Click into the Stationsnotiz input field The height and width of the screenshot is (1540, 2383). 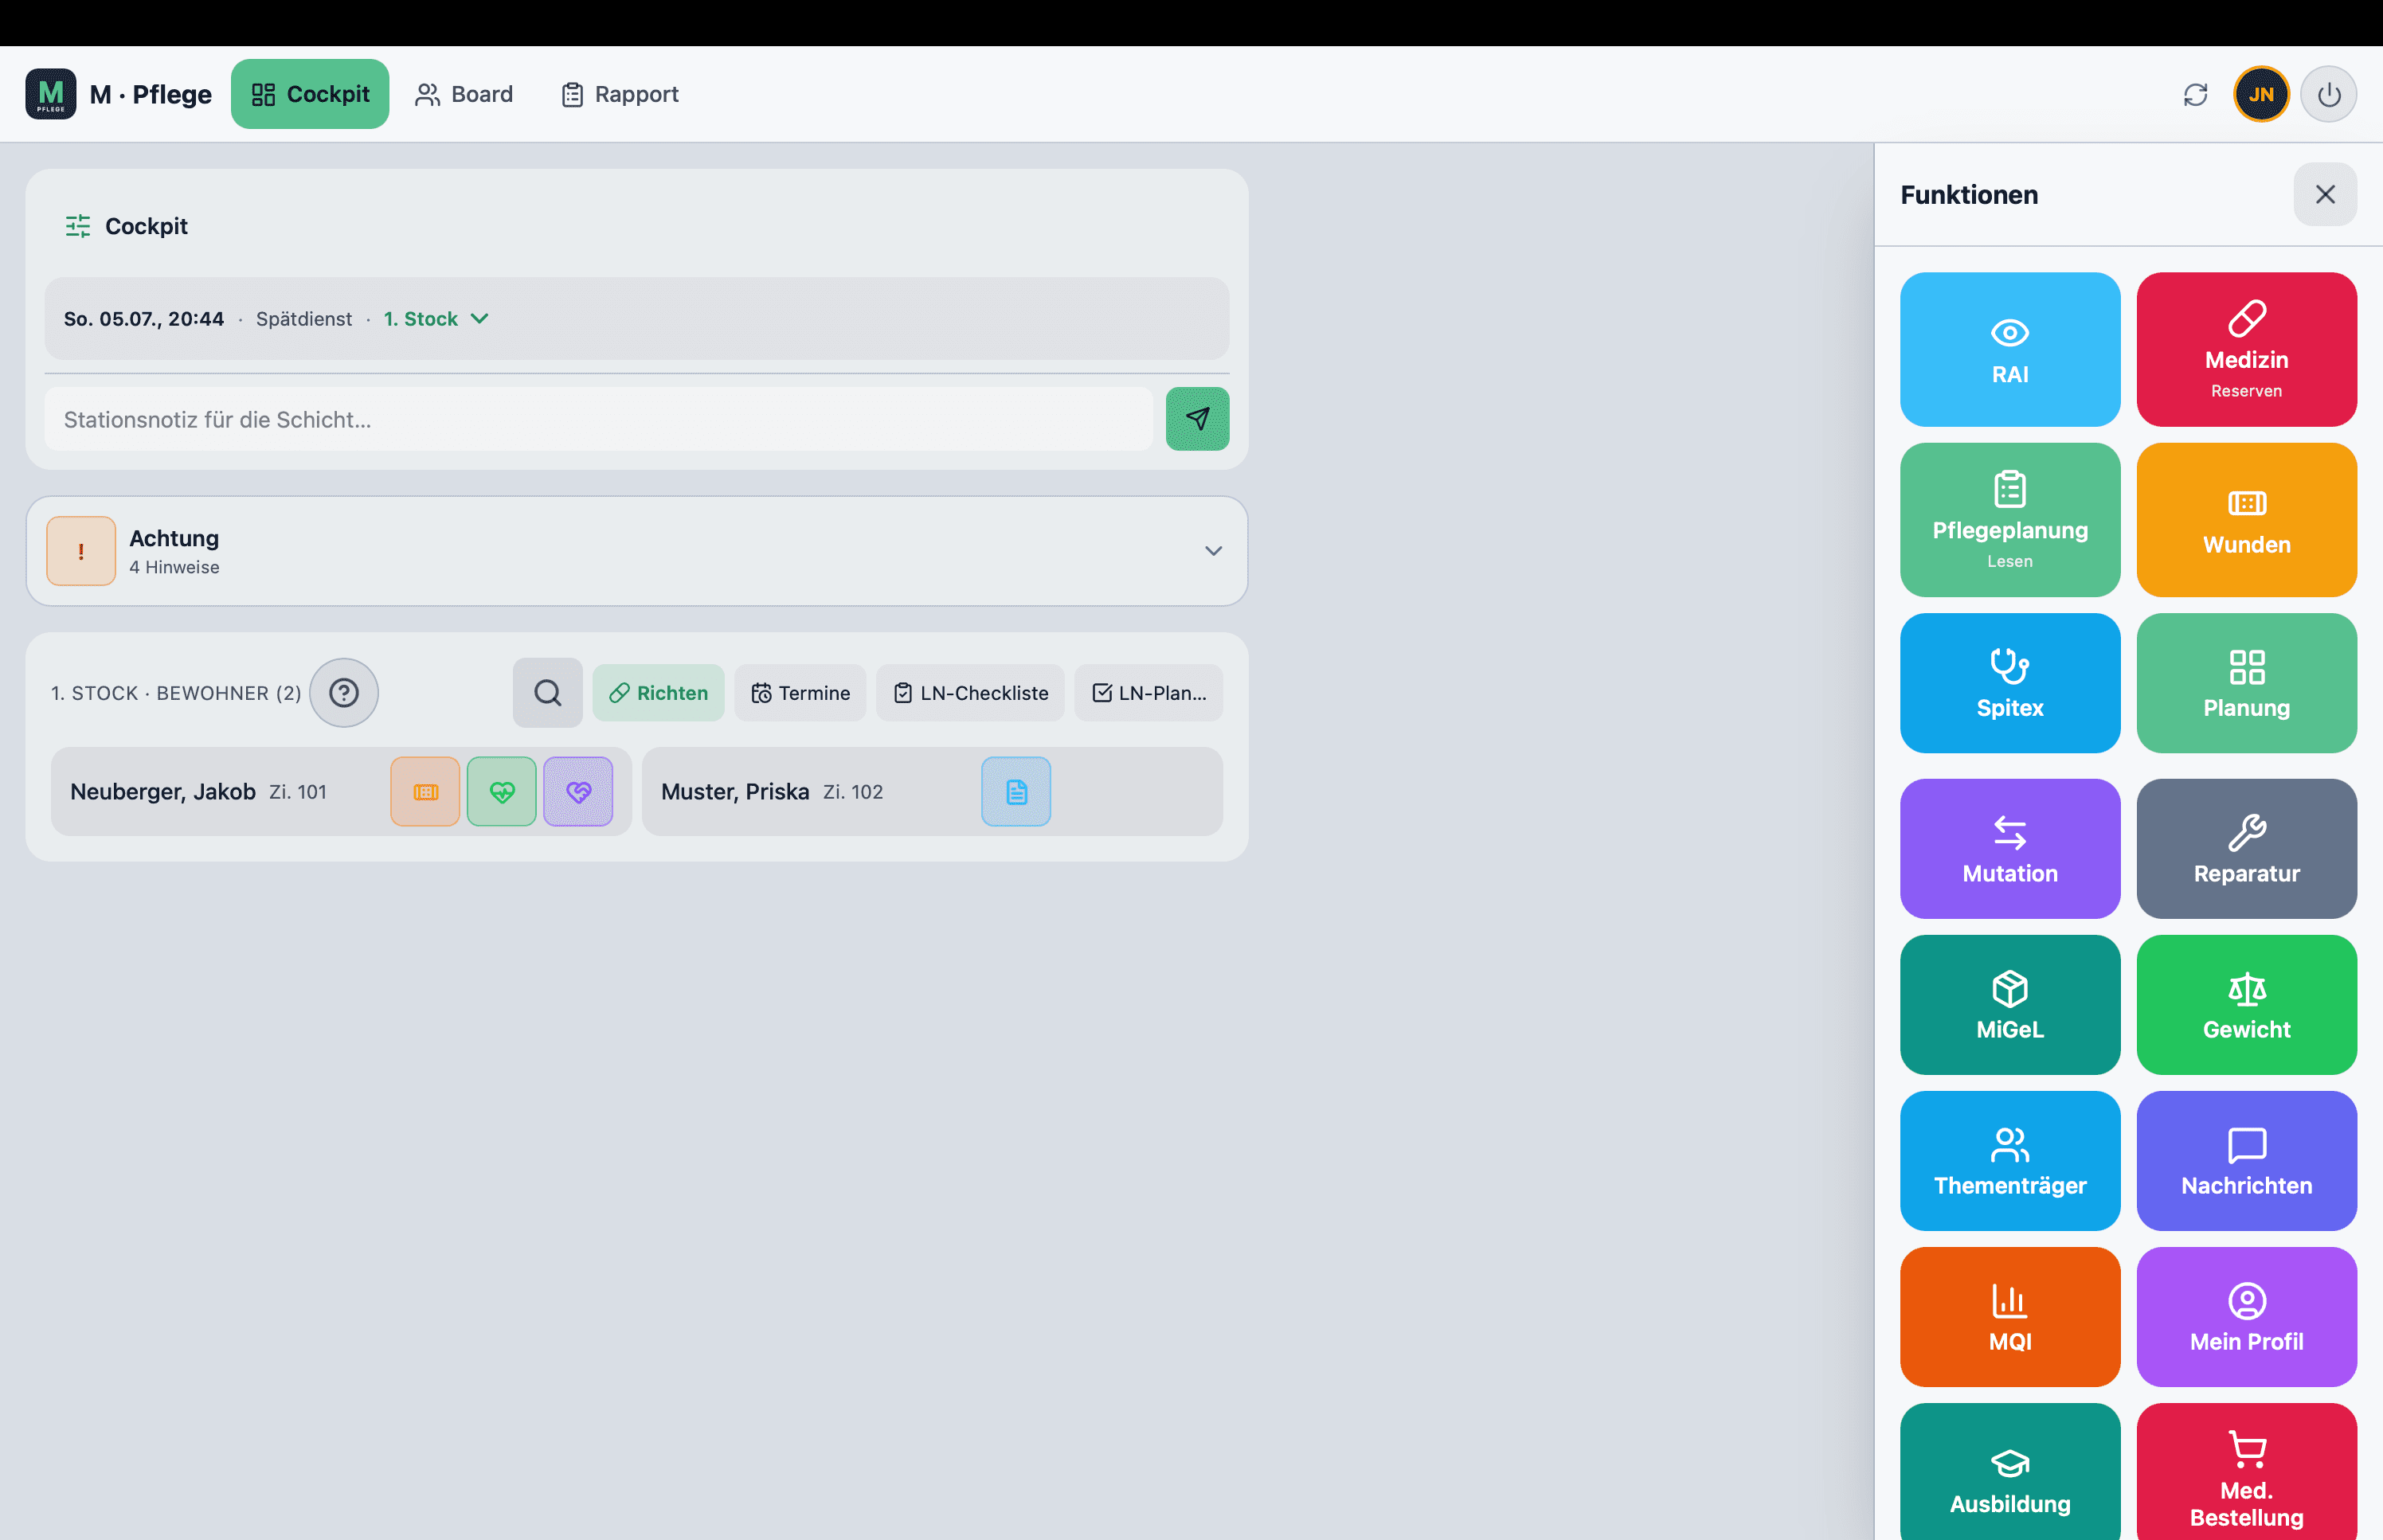[x=599, y=419]
